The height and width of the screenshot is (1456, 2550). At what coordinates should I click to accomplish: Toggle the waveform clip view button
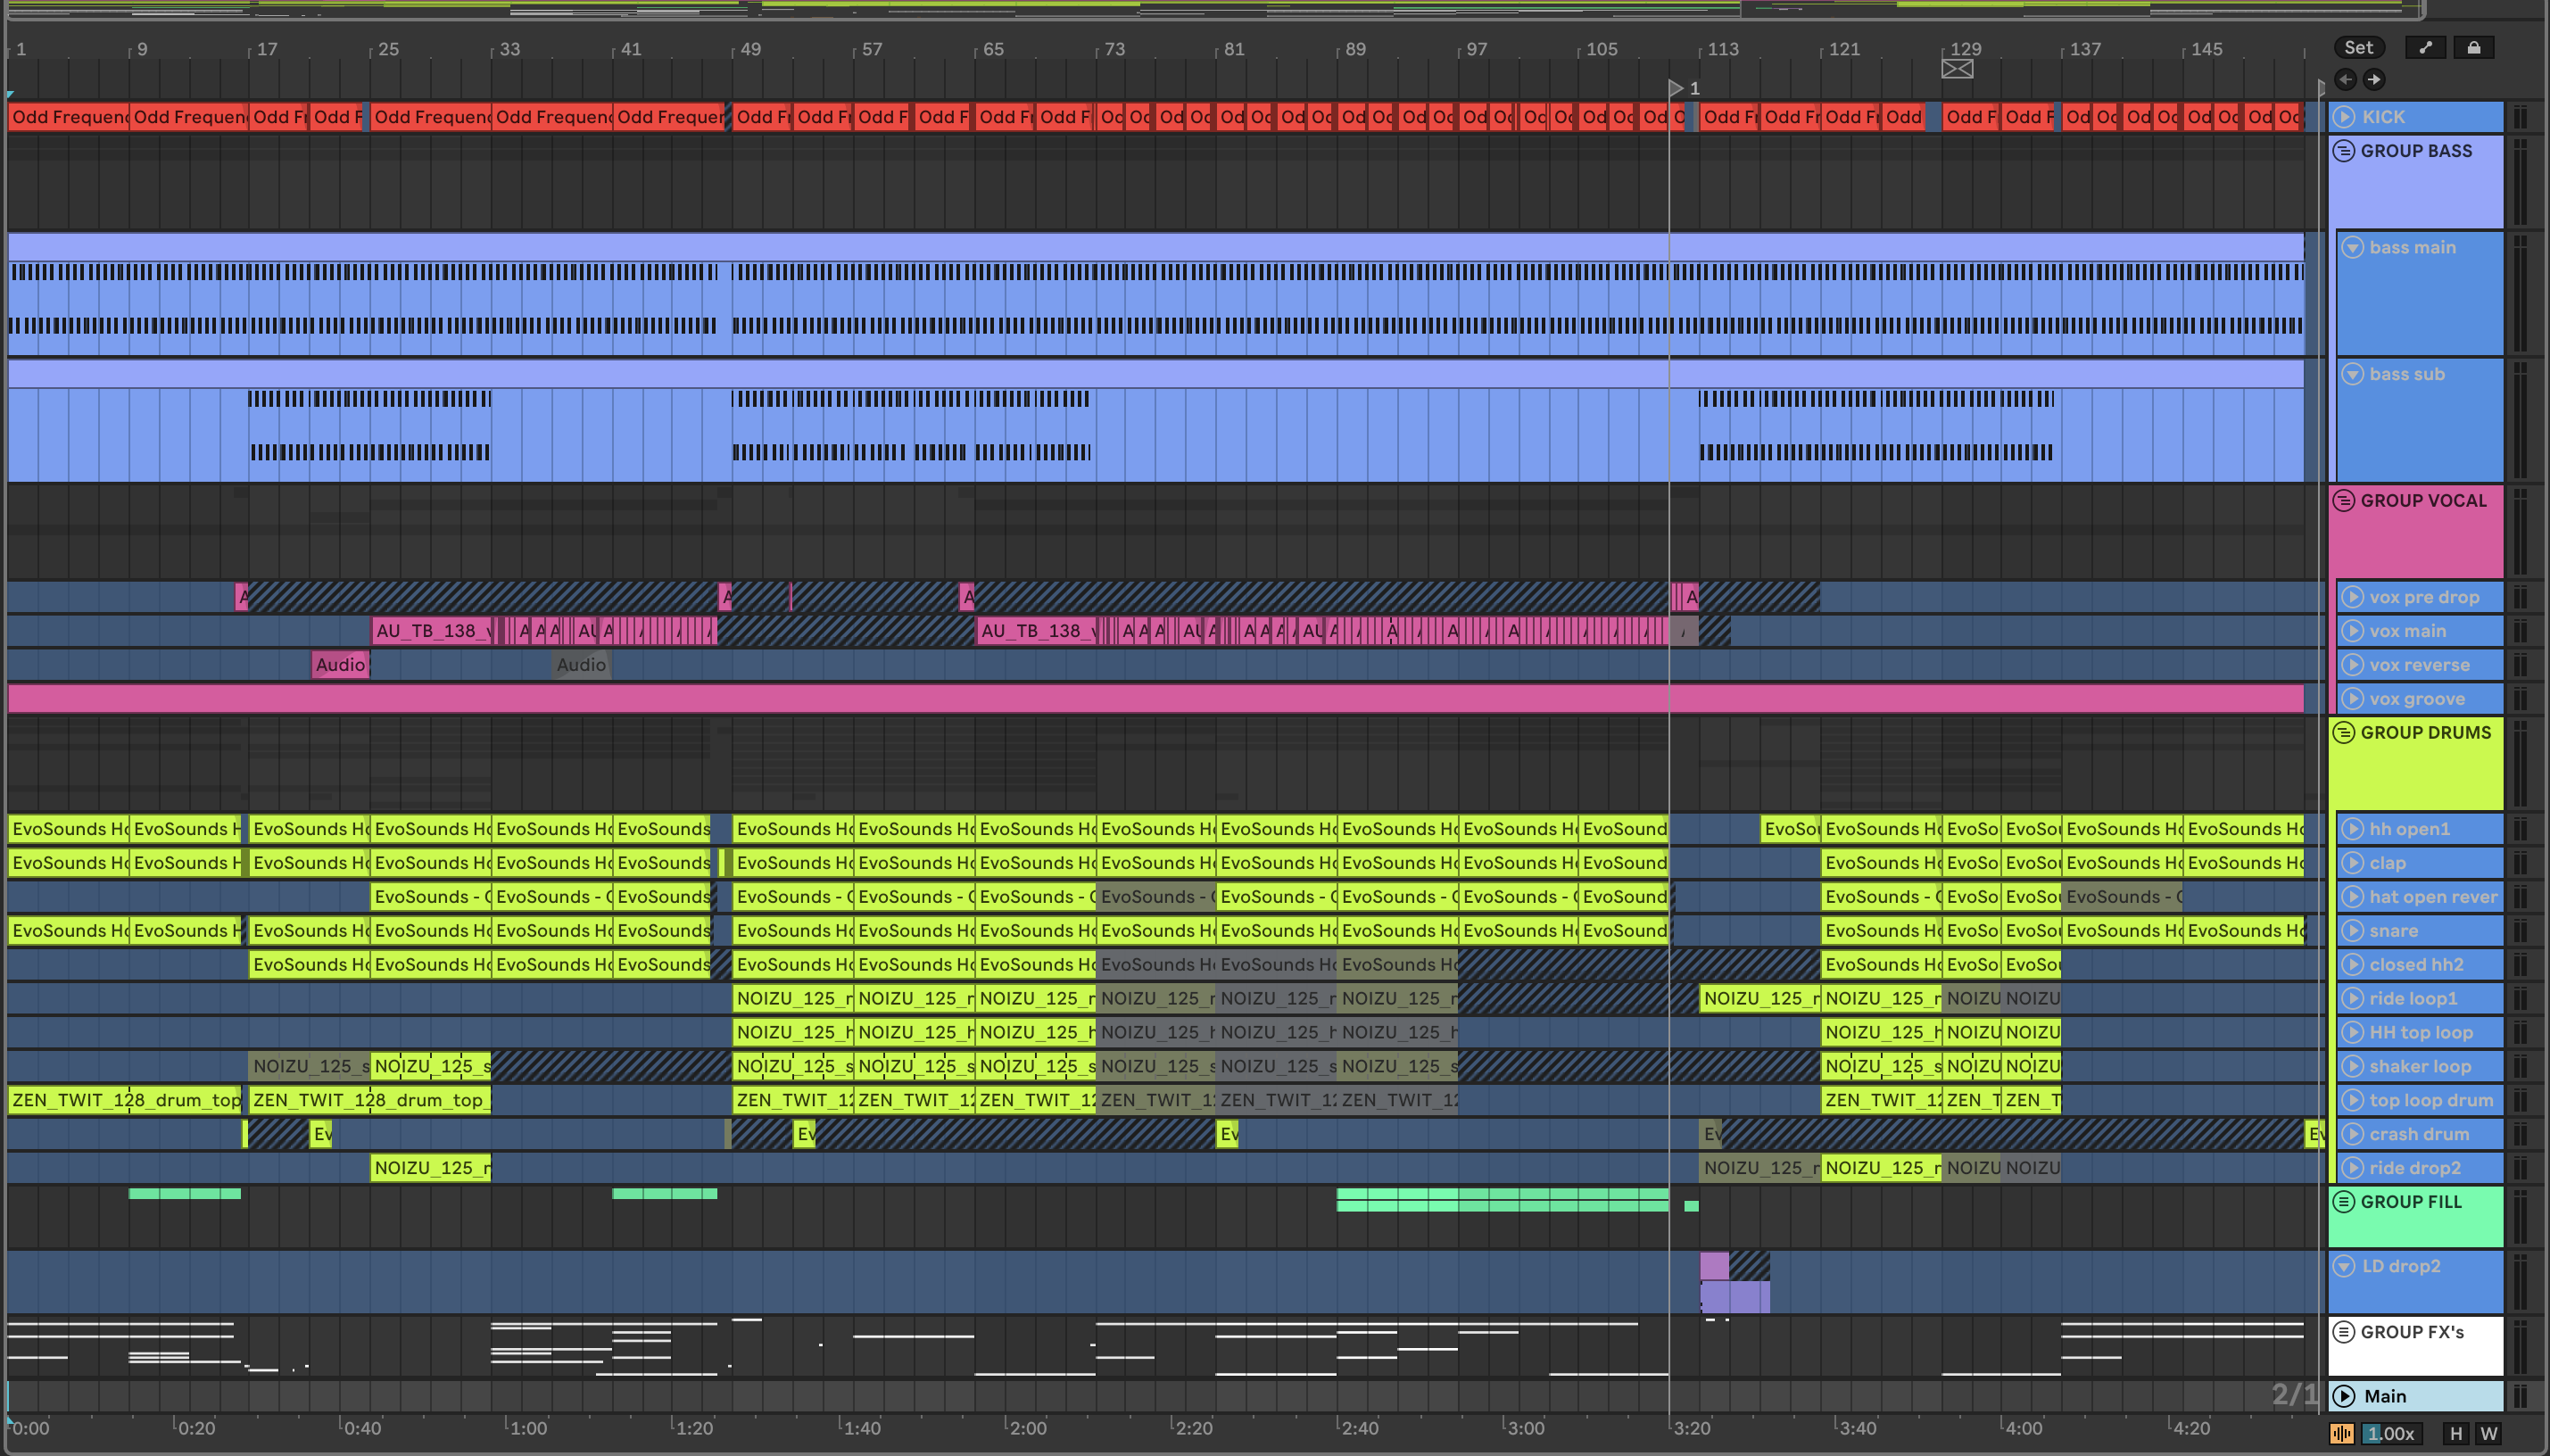click(2342, 1433)
